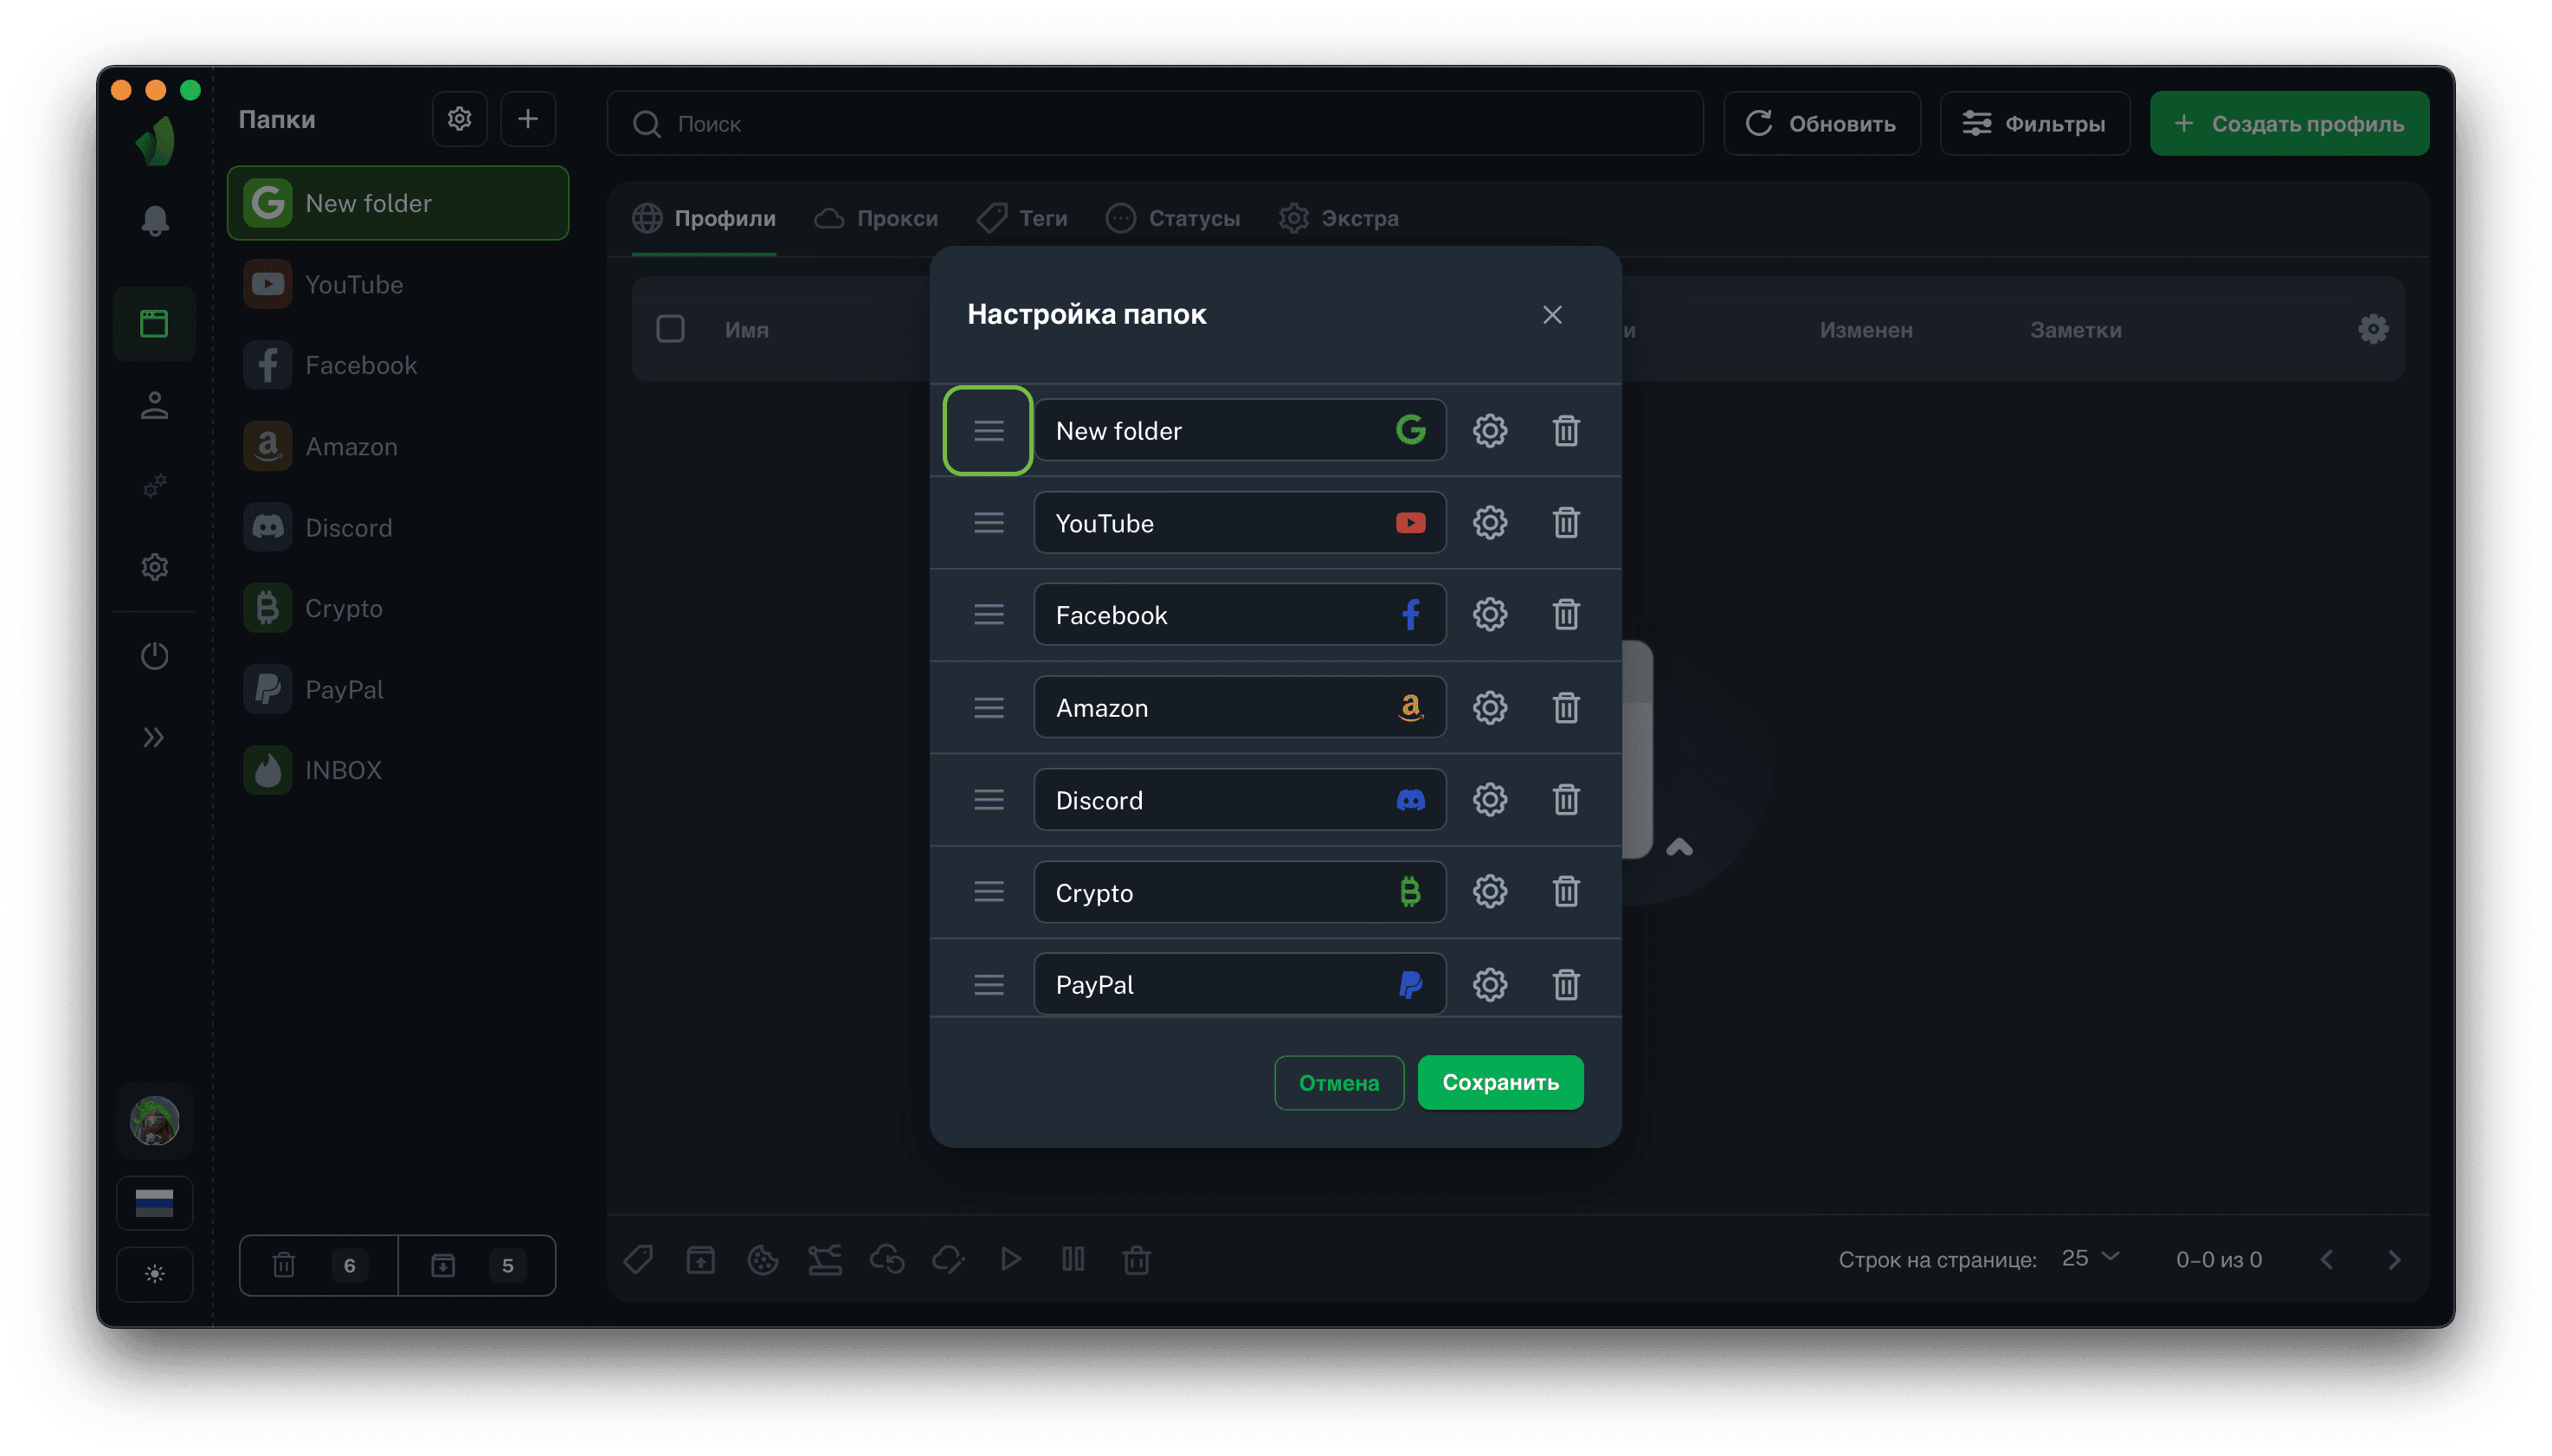Screen dimensions: 2552x1456
Task: Switch to the Прокси tab
Action: (876, 218)
